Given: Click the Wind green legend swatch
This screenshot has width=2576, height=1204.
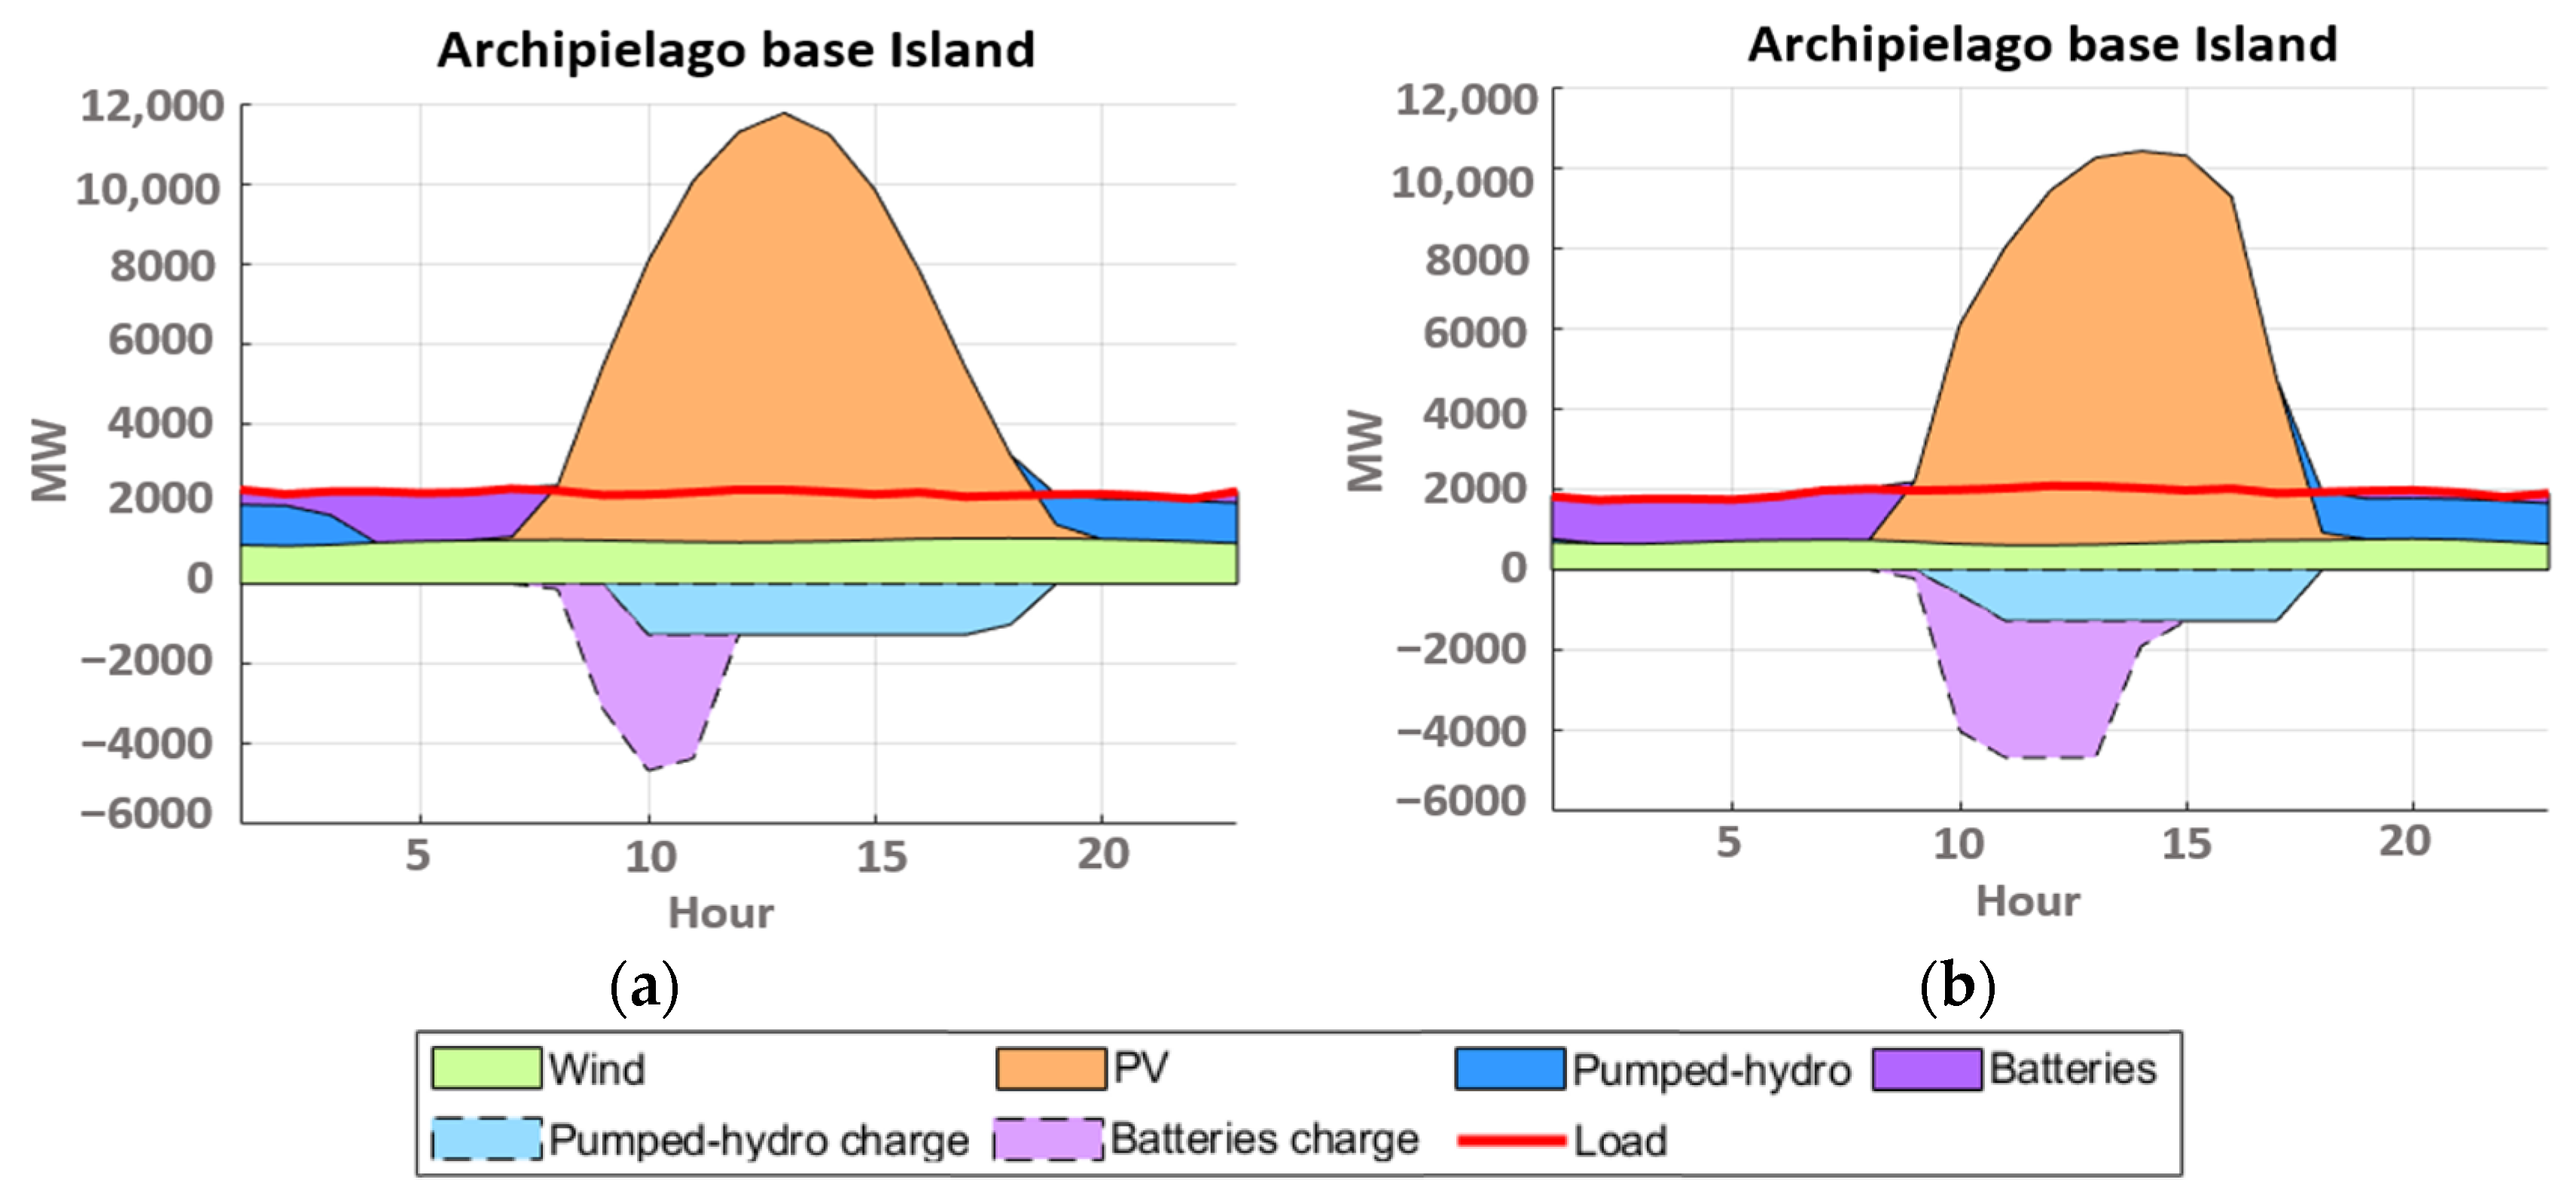Looking at the screenshot, I should (486, 1068).
